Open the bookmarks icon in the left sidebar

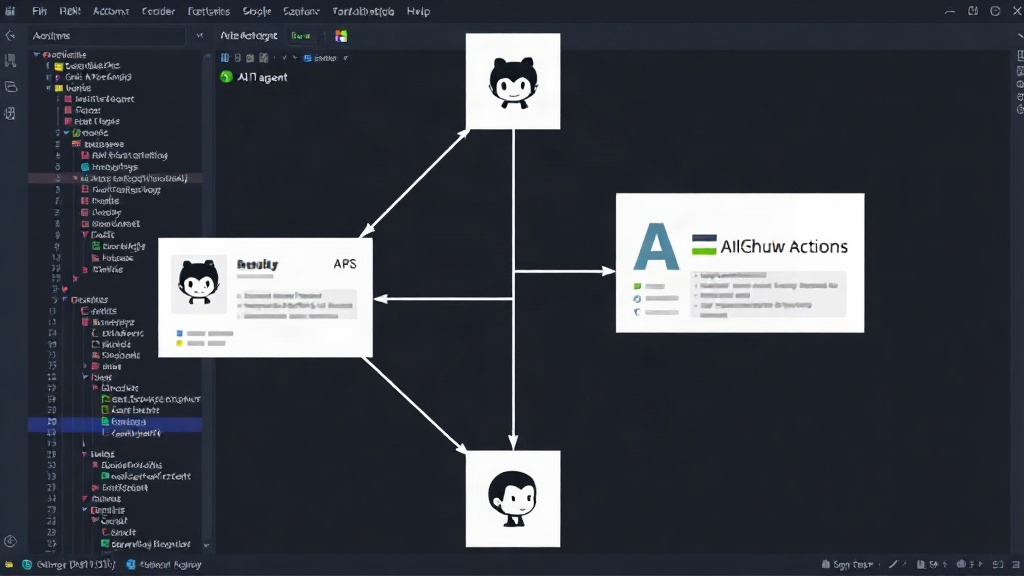click(x=10, y=61)
